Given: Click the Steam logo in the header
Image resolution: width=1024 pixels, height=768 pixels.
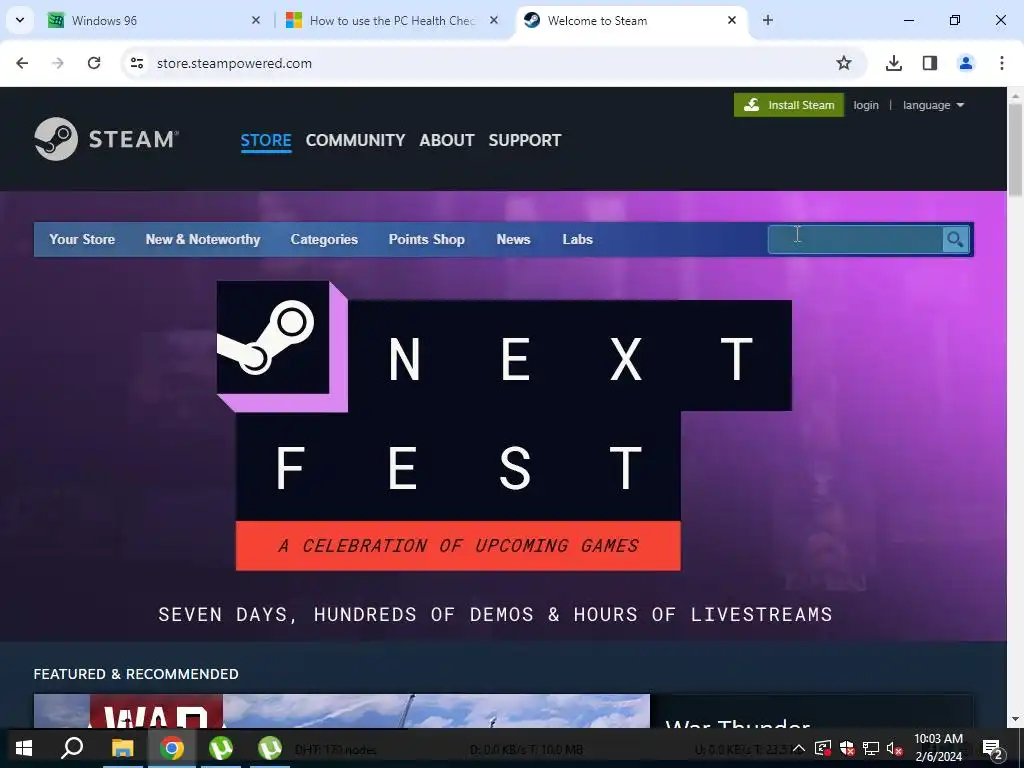Looking at the screenshot, I should [106, 139].
